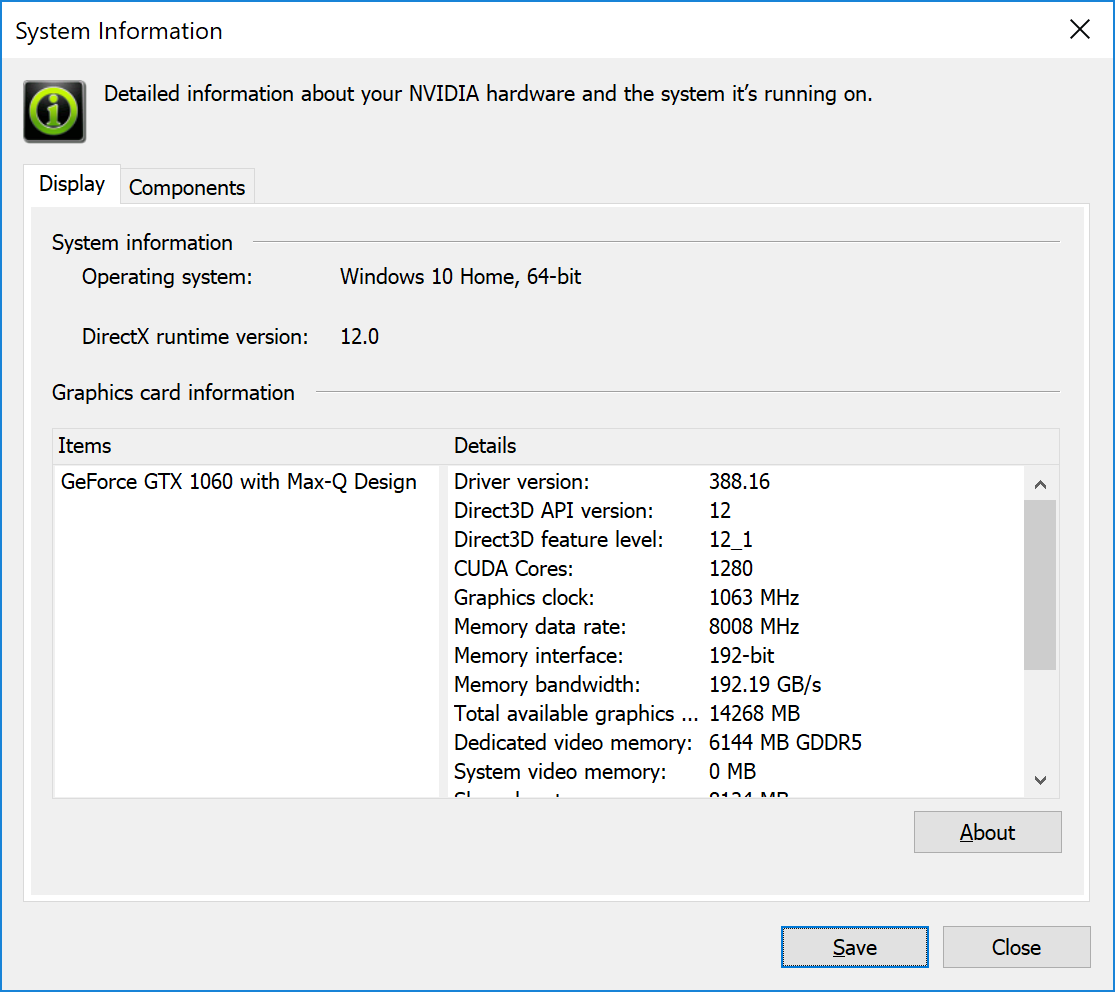Click the 6144 MB GDDR5 value
The image size is (1115, 992).
pos(785,743)
